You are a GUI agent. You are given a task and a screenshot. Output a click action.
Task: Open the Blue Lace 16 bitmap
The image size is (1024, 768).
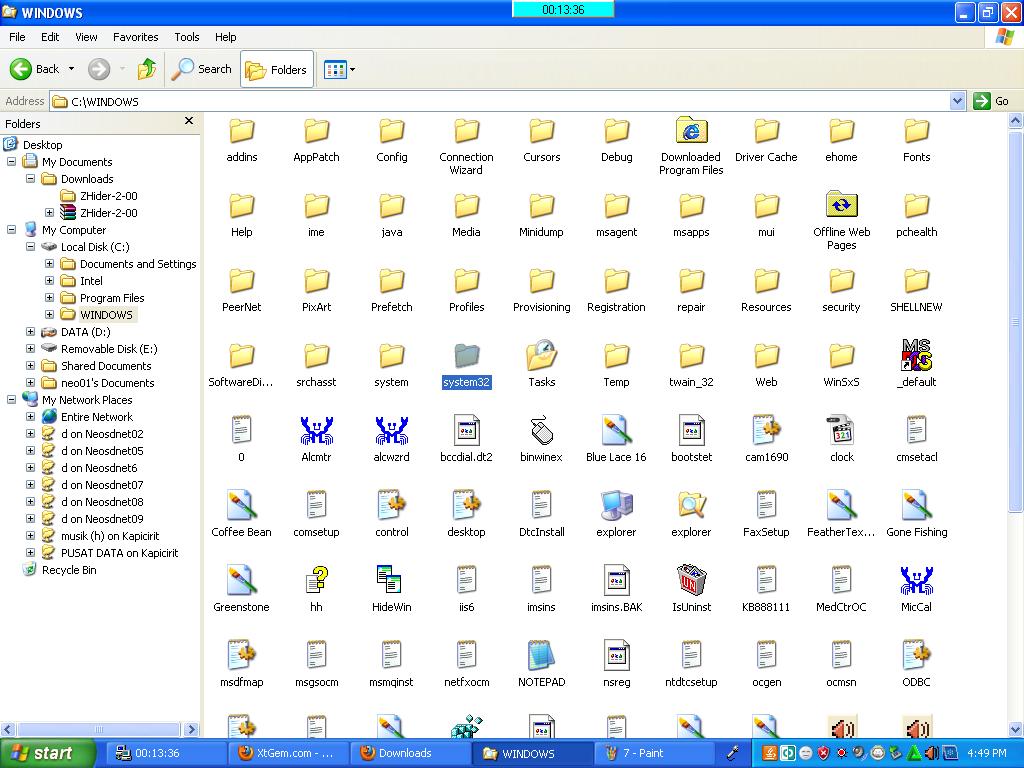tap(616, 431)
